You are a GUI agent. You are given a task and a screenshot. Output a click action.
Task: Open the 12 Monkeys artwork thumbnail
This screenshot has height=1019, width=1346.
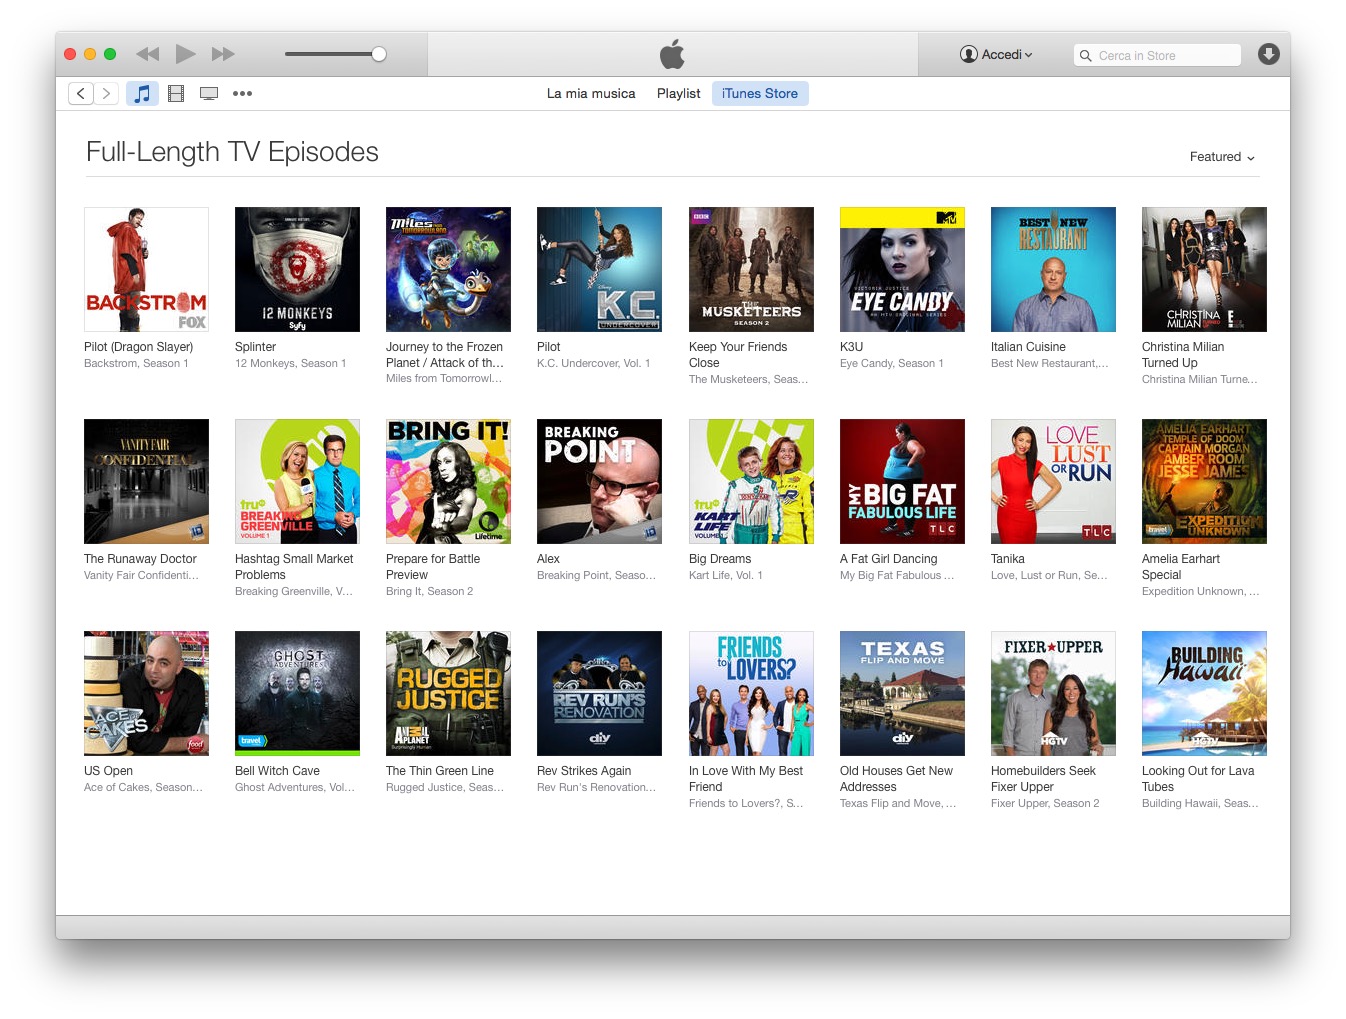click(297, 269)
